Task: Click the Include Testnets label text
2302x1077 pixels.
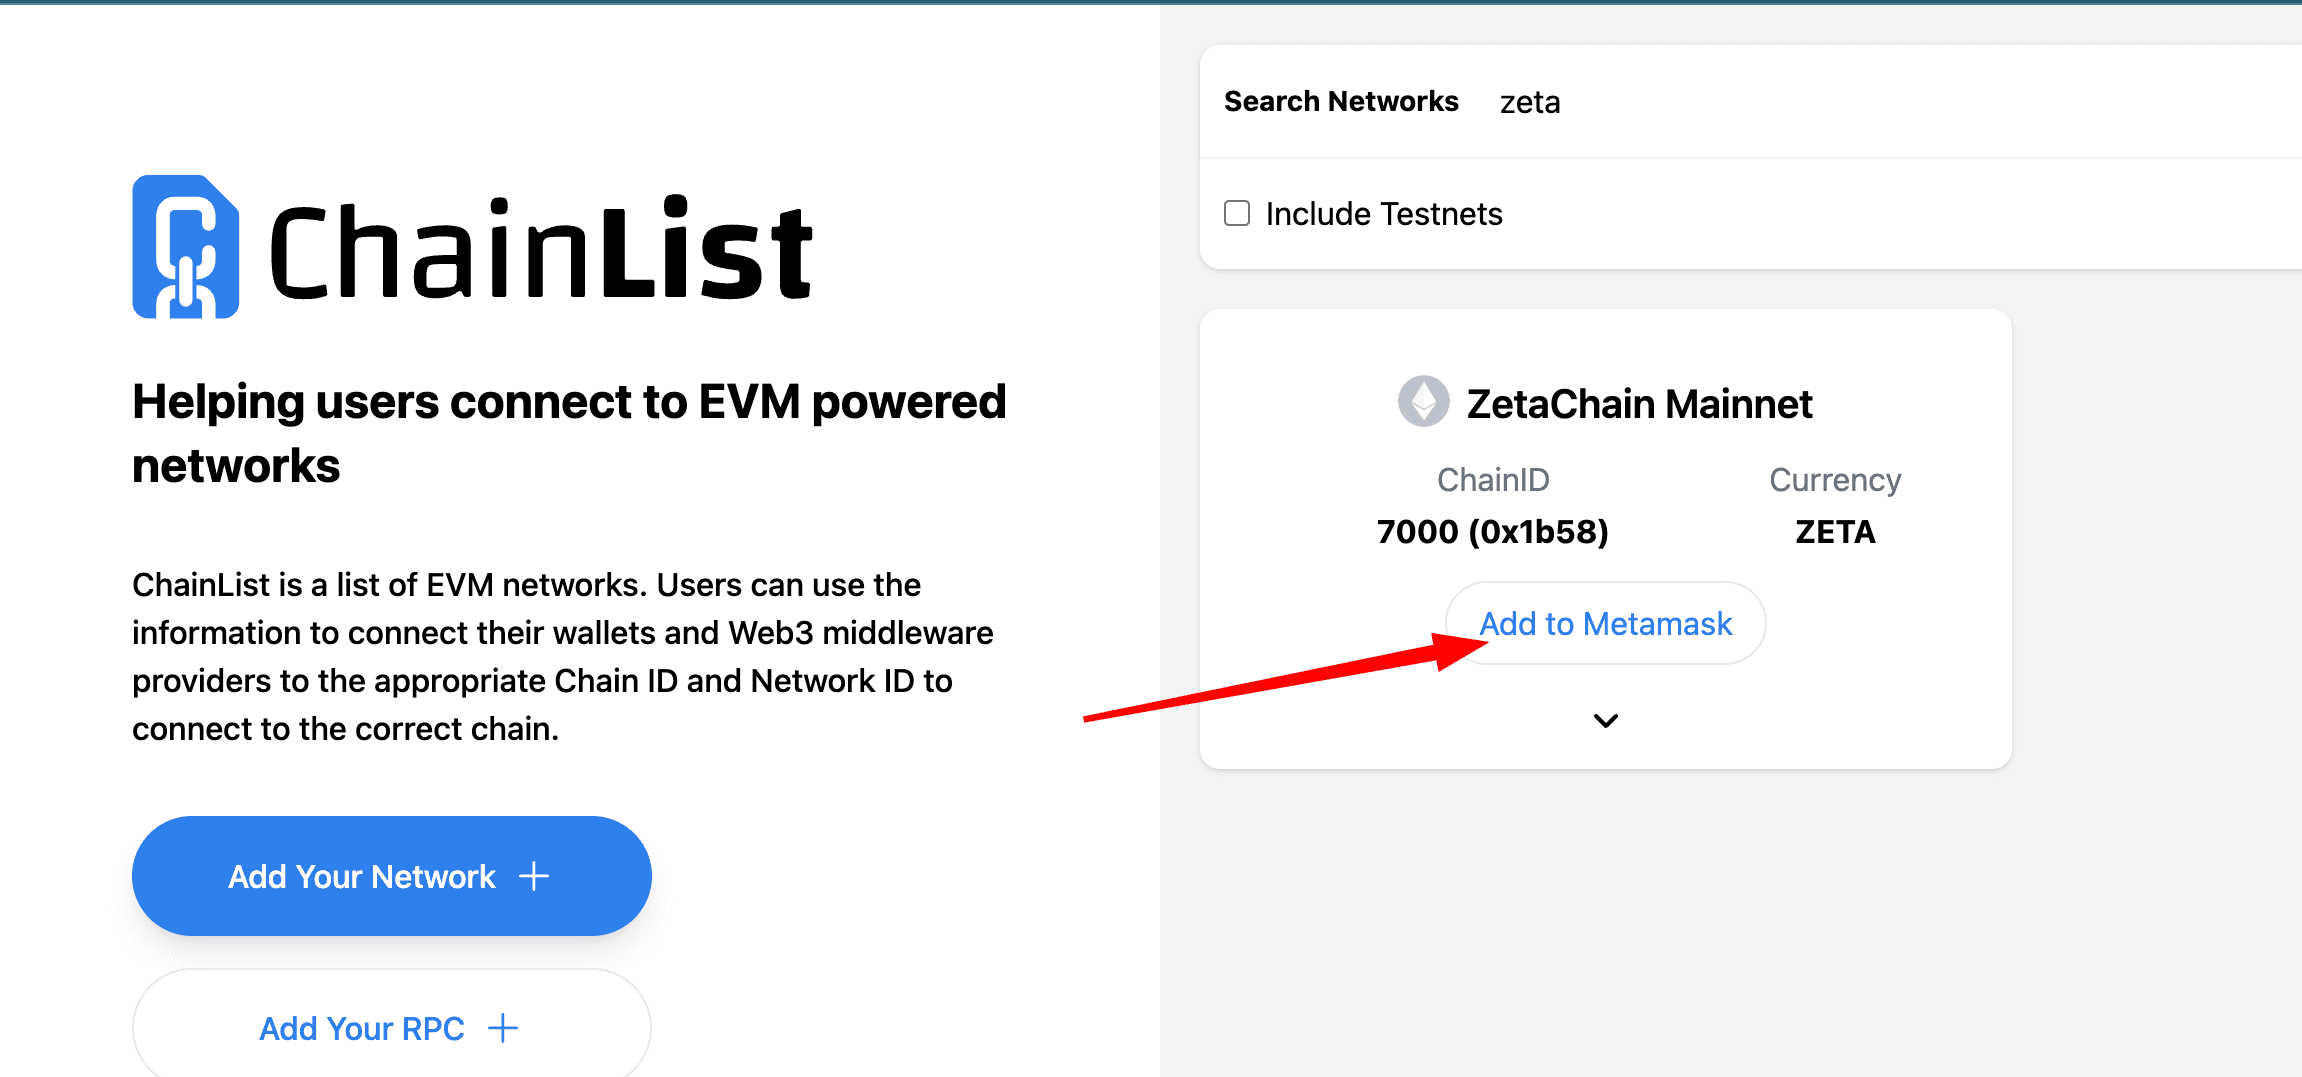Action: click(x=1384, y=214)
